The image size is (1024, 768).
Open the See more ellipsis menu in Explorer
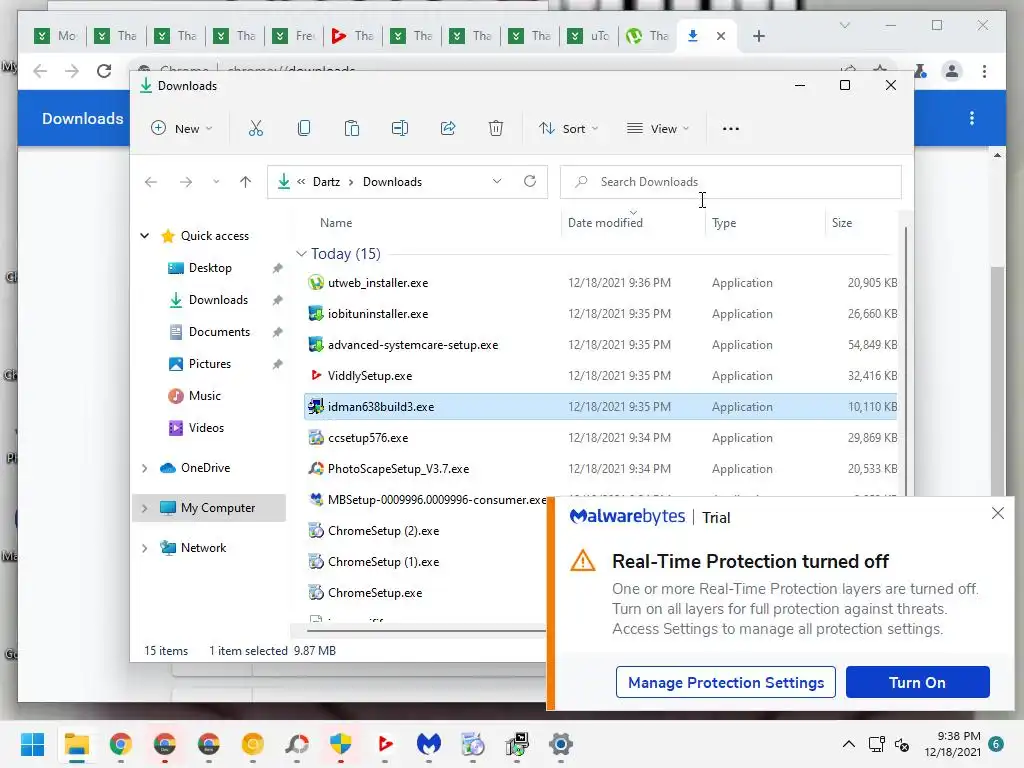pos(731,129)
